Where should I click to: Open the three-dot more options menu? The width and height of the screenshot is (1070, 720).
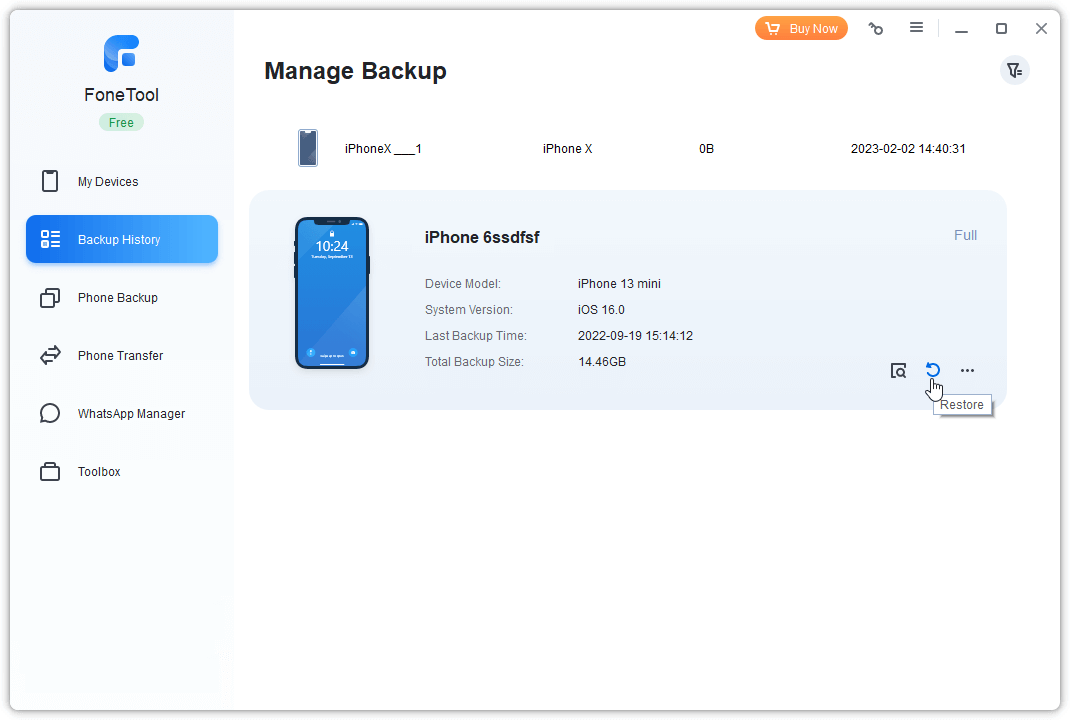967,371
